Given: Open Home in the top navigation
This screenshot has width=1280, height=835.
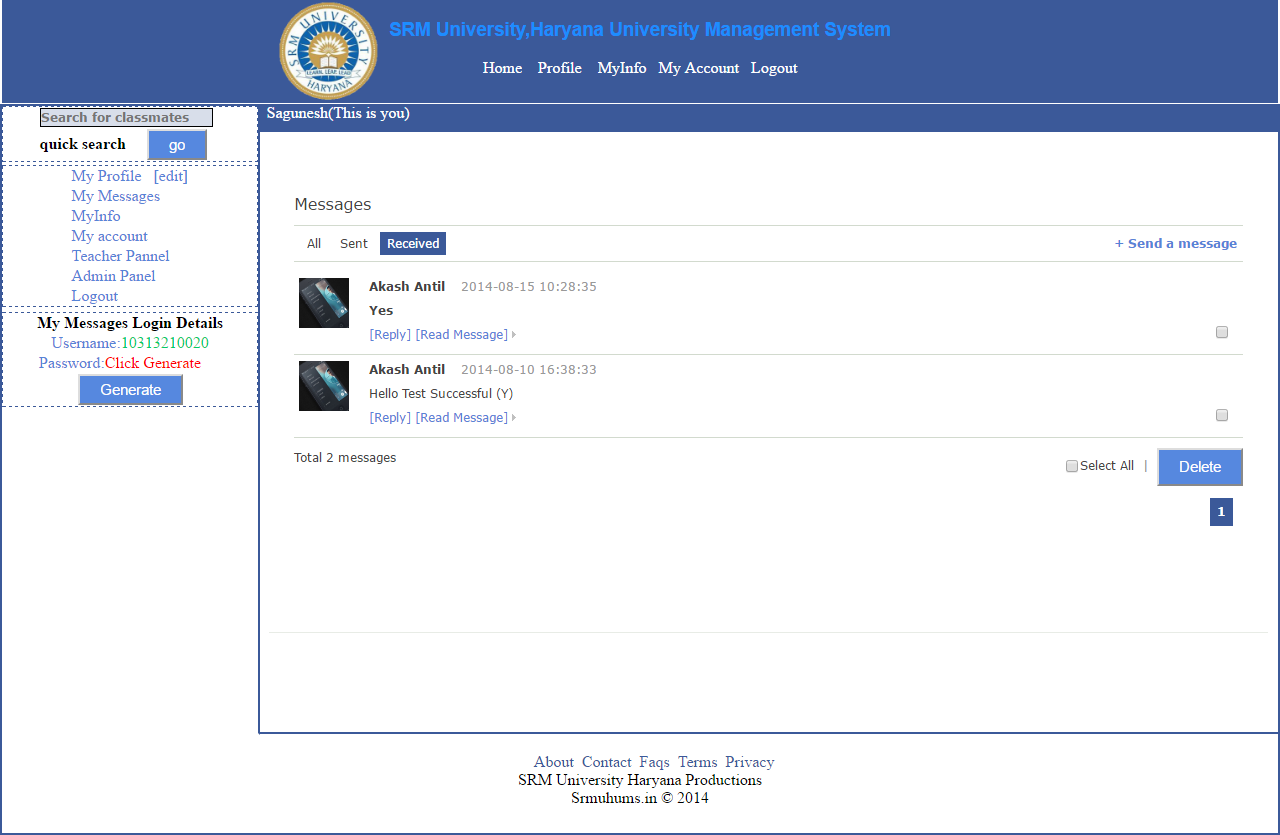Looking at the screenshot, I should pos(502,68).
